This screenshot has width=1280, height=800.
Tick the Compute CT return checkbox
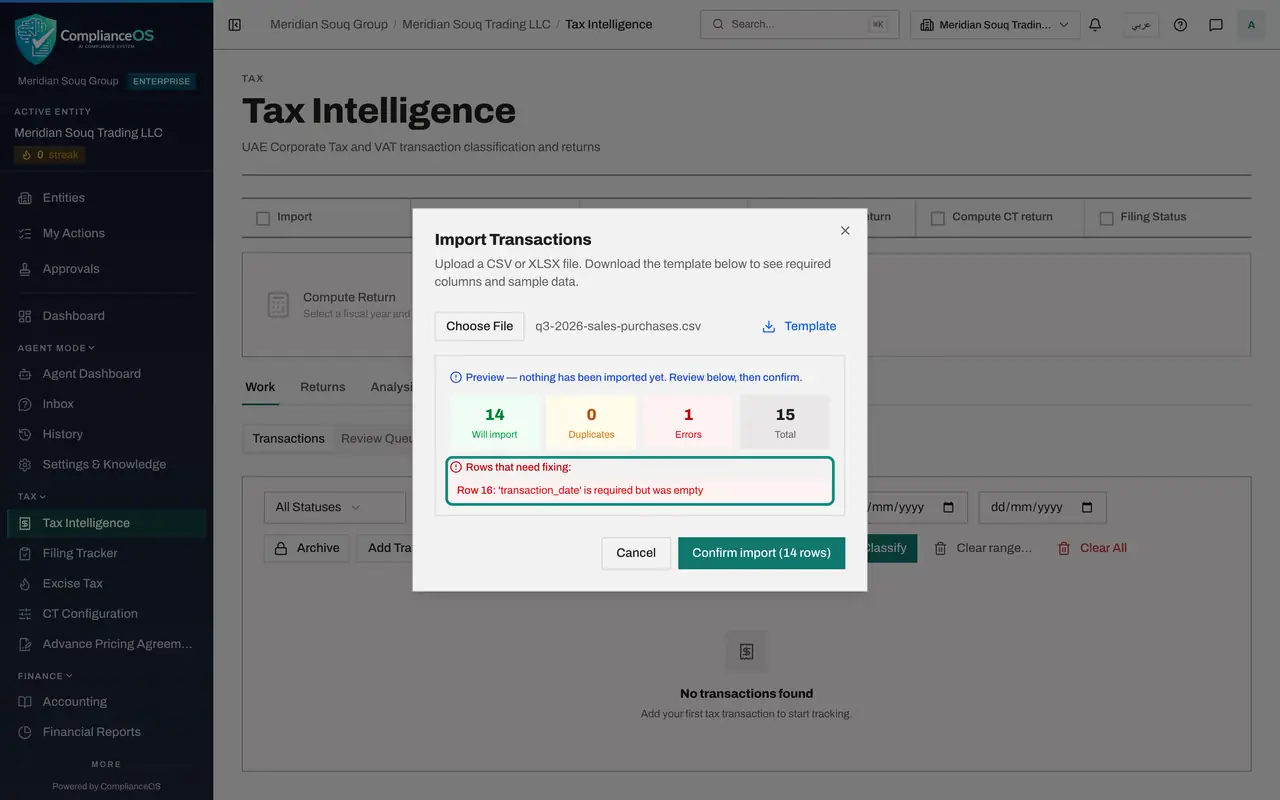(938, 218)
